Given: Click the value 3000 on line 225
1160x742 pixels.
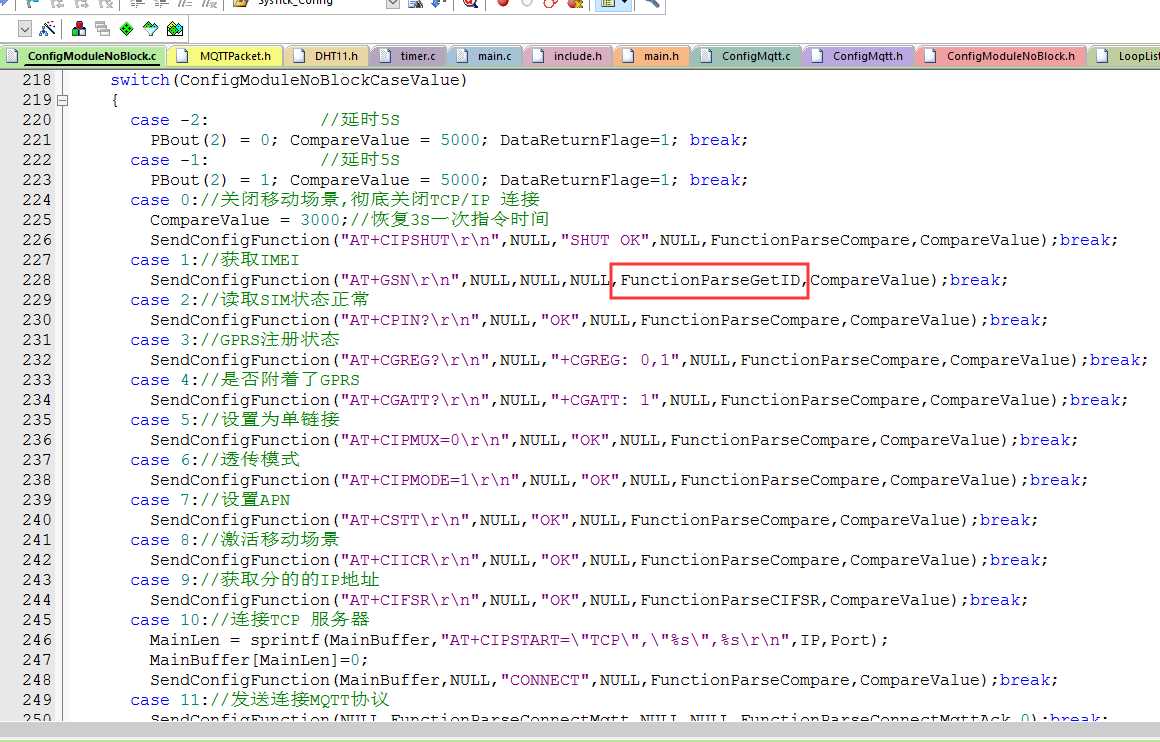Looking at the screenshot, I should [x=320, y=220].
